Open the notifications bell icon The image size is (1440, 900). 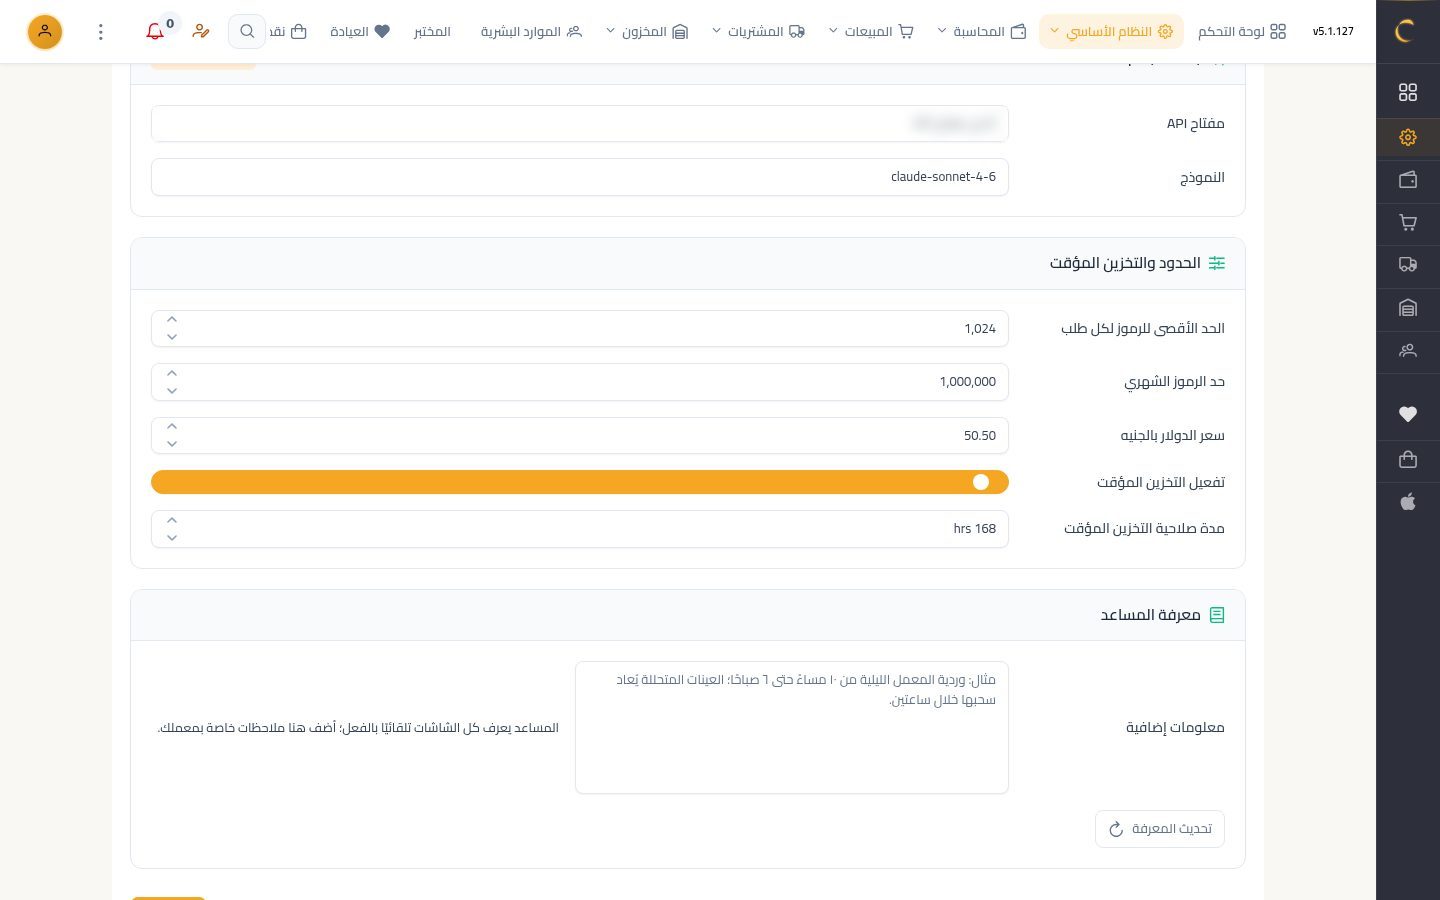(155, 32)
